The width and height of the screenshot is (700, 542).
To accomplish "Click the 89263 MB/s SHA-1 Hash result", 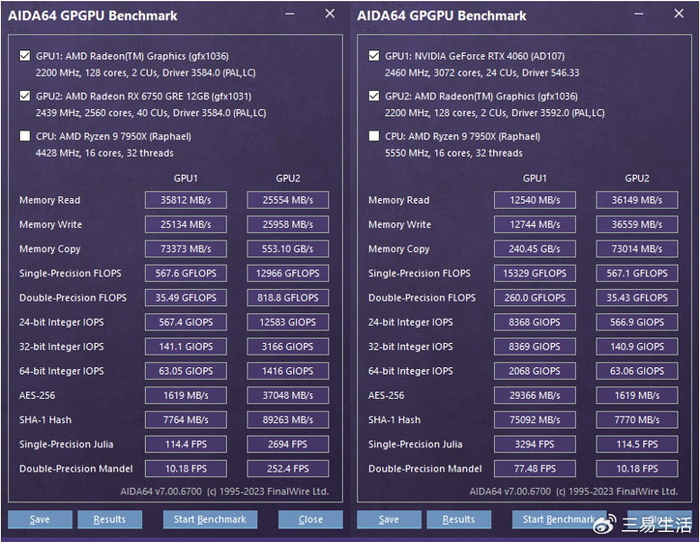I will 287,420.
